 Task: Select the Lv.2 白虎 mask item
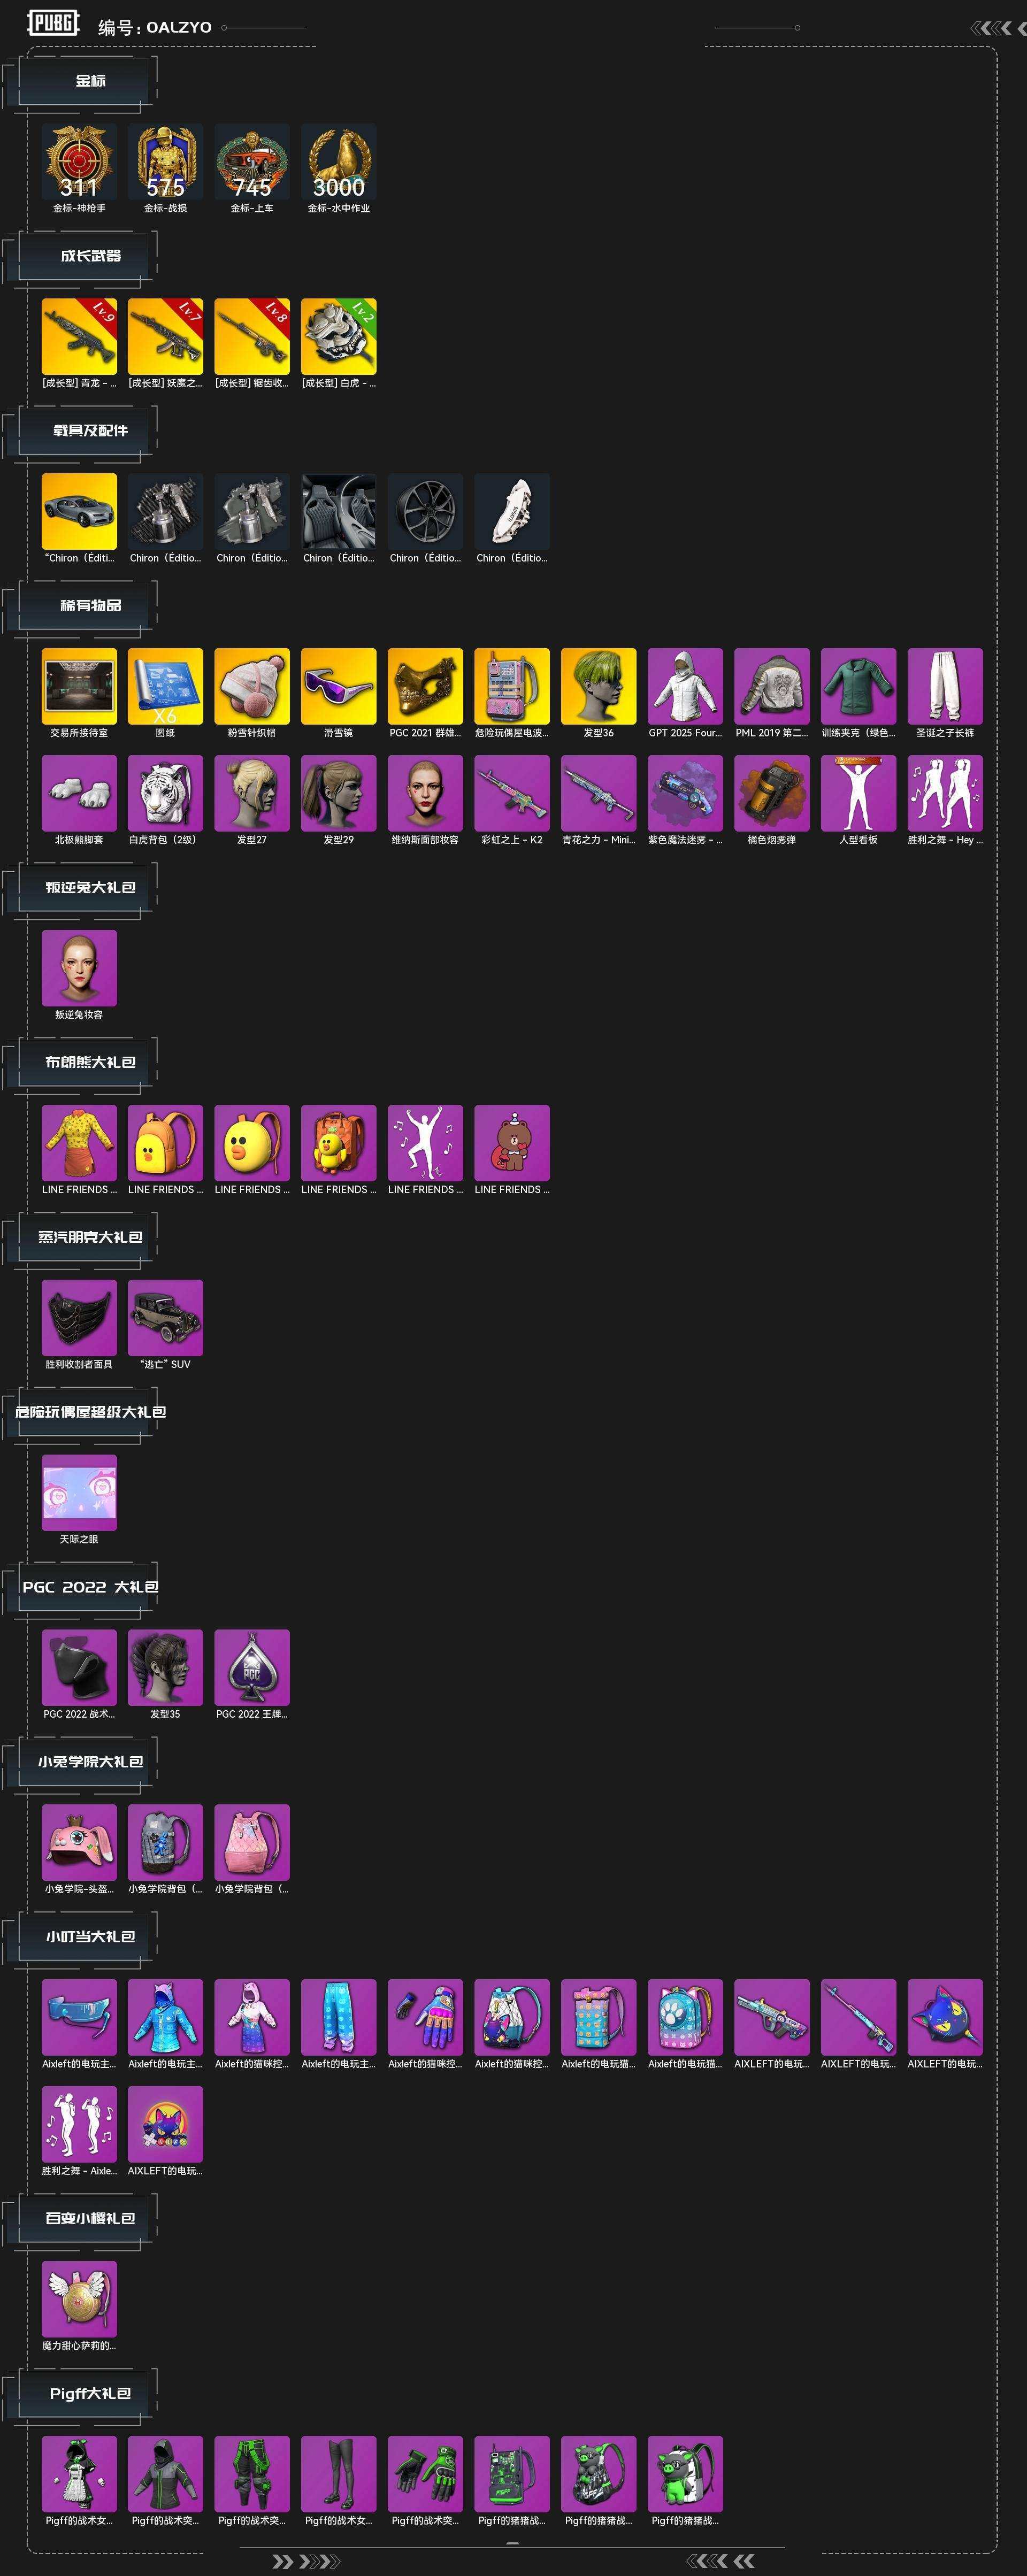tap(339, 336)
